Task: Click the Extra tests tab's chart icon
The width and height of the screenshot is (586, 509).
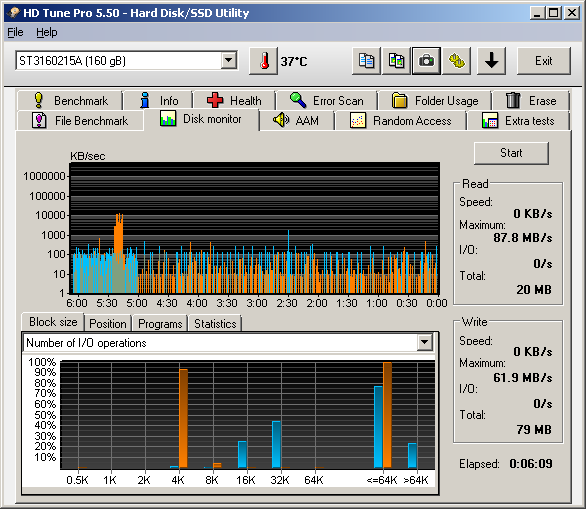Action: 490,120
